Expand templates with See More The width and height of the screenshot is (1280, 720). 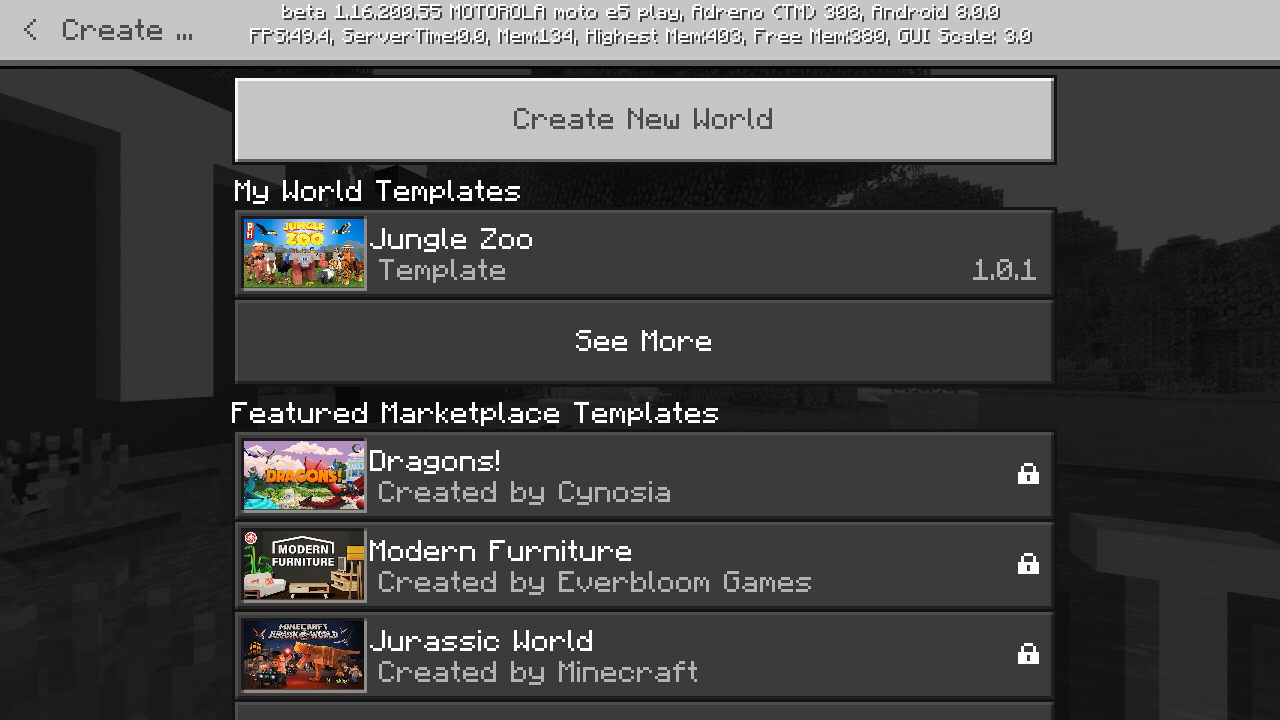coord(644,341)
